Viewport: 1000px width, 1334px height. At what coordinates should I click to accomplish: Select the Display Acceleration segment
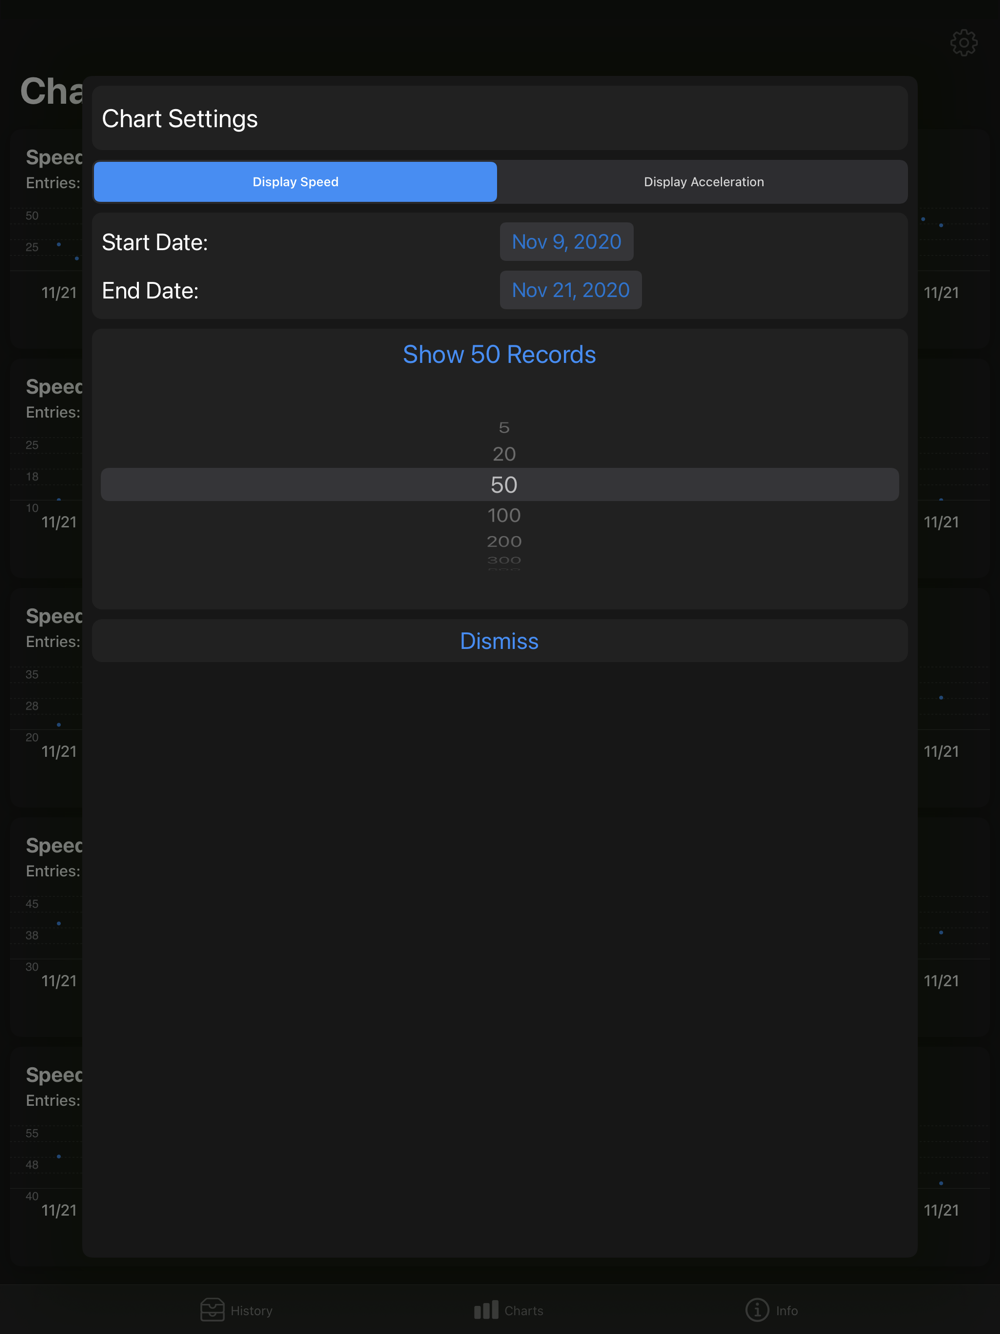[704, 182]
